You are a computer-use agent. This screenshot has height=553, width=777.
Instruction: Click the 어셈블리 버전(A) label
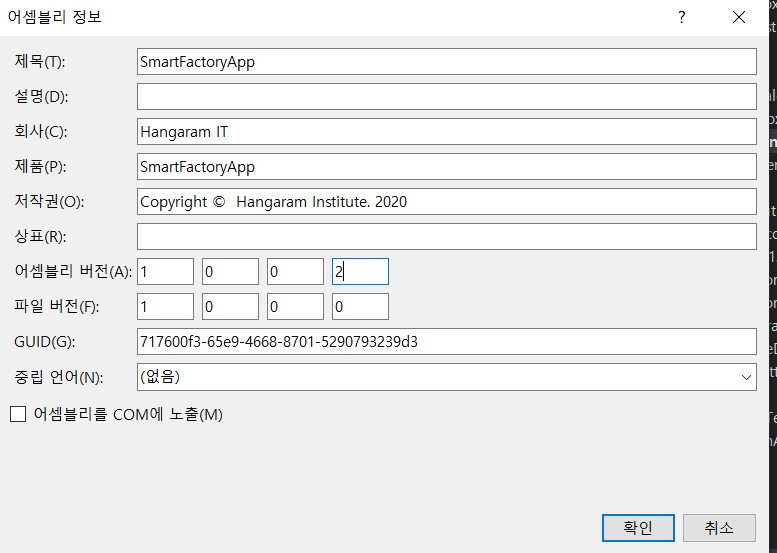pos(73,272)
